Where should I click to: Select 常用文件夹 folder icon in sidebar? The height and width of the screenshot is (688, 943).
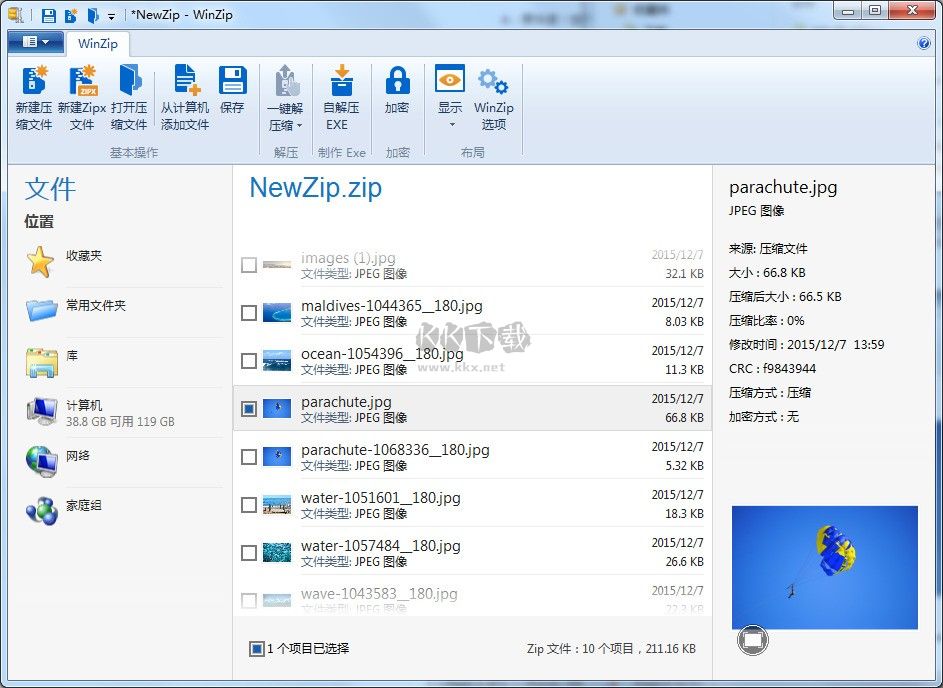click(x=41, y=310)
